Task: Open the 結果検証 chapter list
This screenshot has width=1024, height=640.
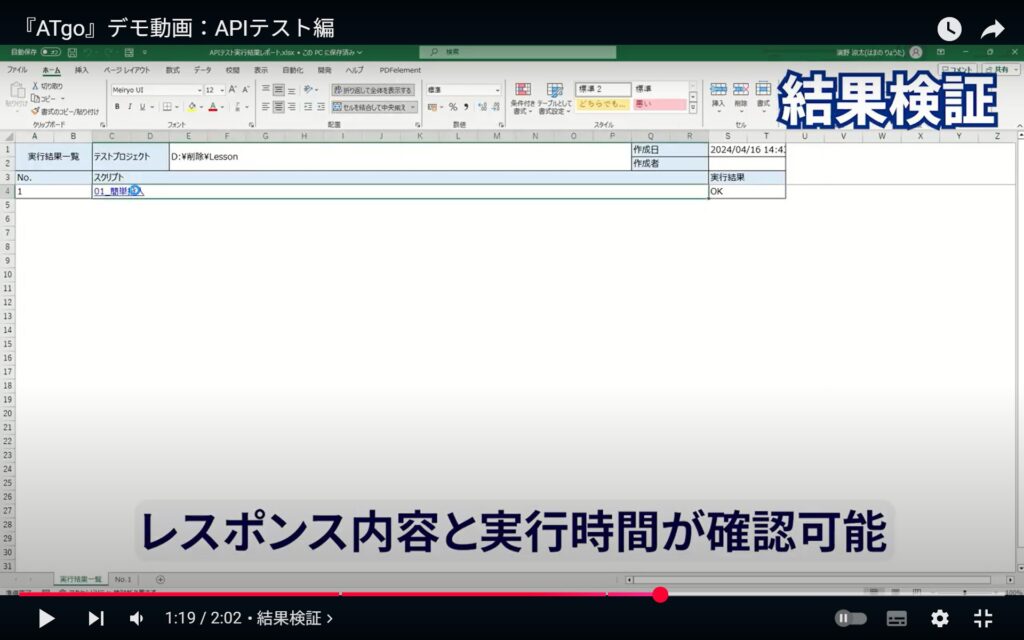Action: pyautogui.click(x=295, y=618)
